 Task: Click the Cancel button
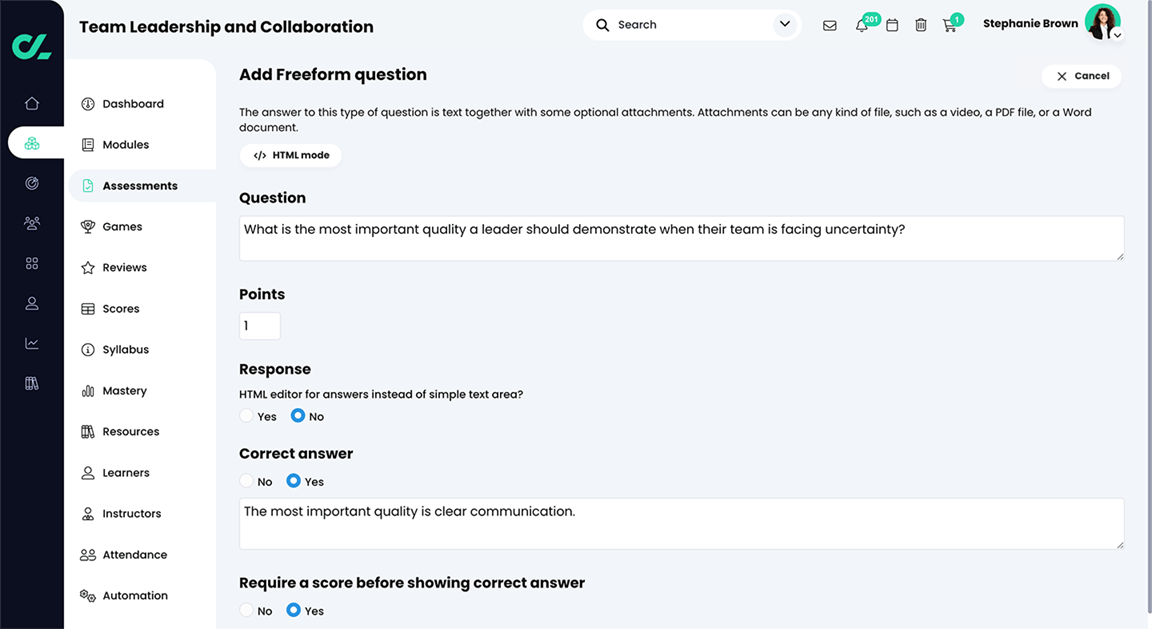click(1081, 76)
